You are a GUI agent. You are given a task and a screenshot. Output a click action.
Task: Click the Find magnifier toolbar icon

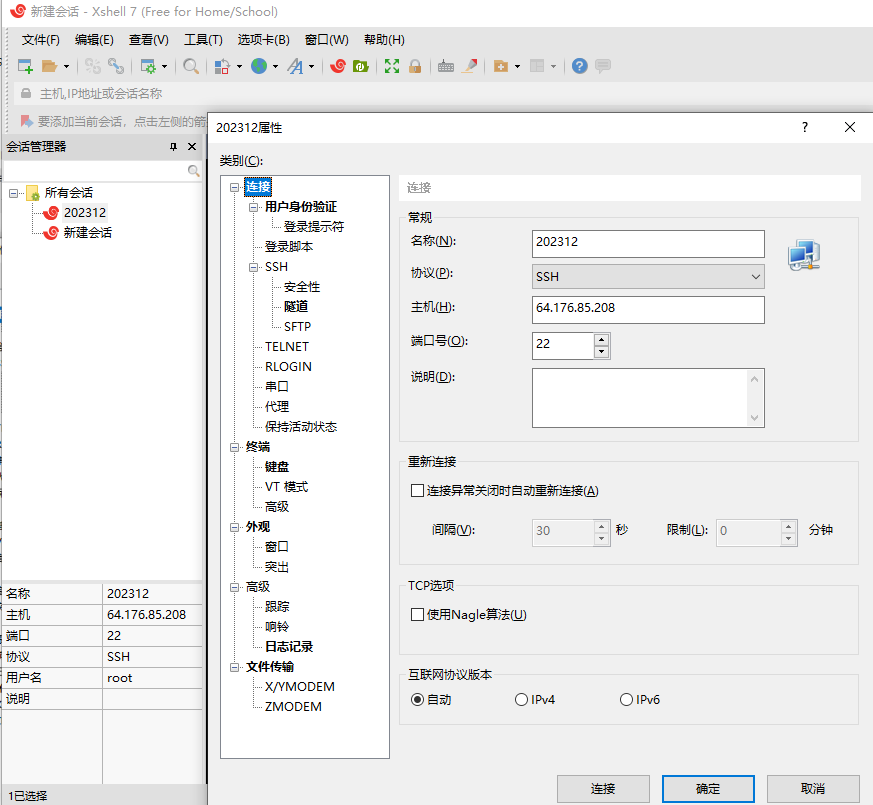pos(191,66)
